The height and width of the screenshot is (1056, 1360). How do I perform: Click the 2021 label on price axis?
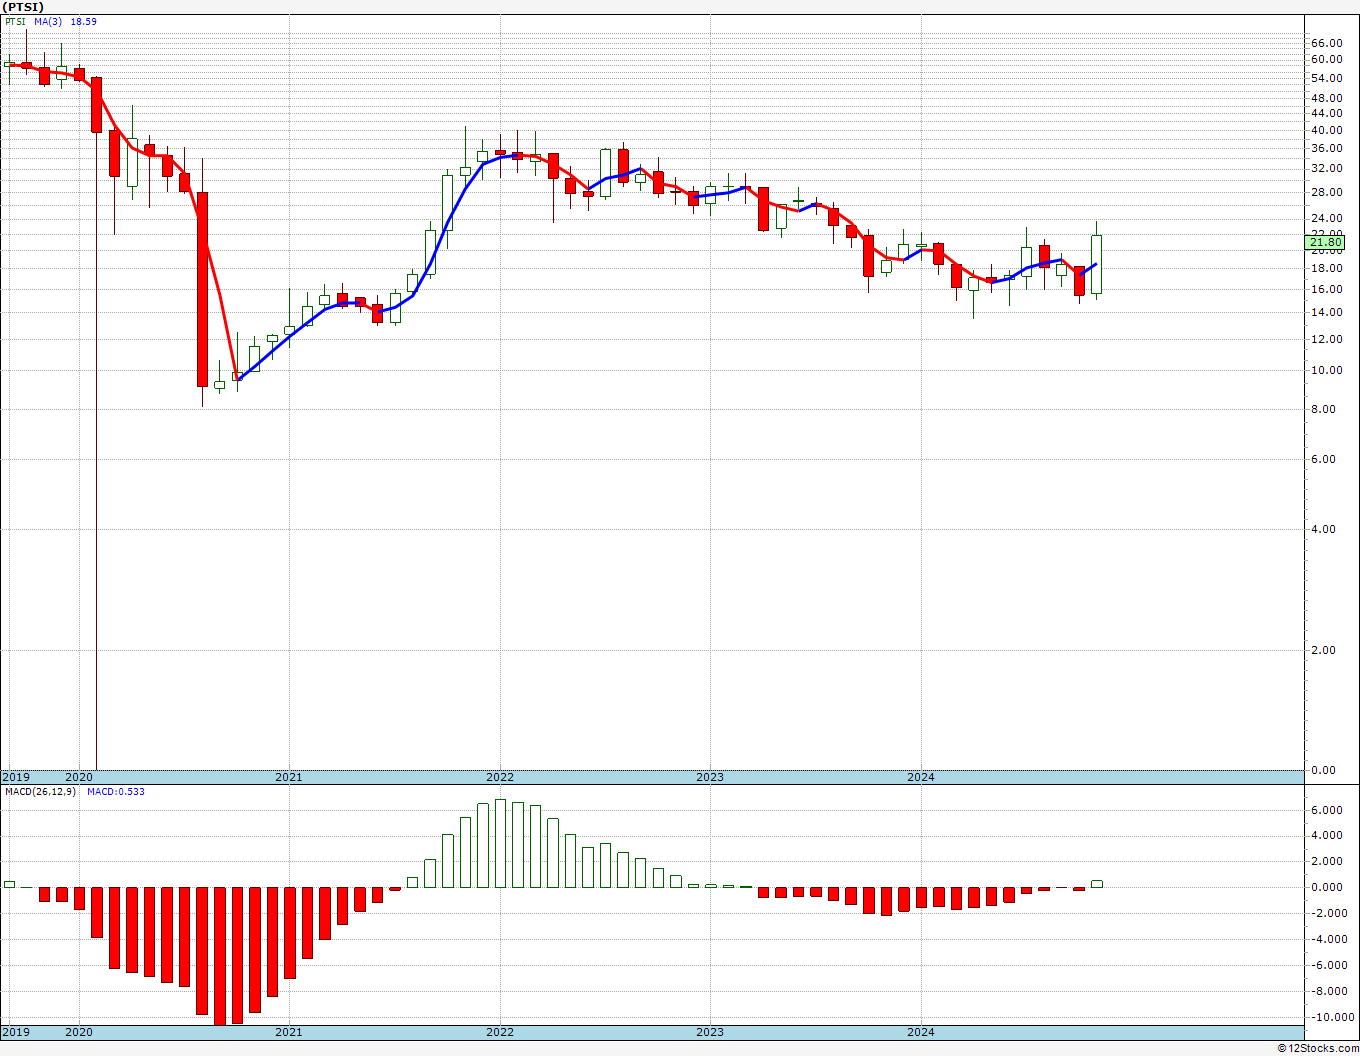[288, 777]
